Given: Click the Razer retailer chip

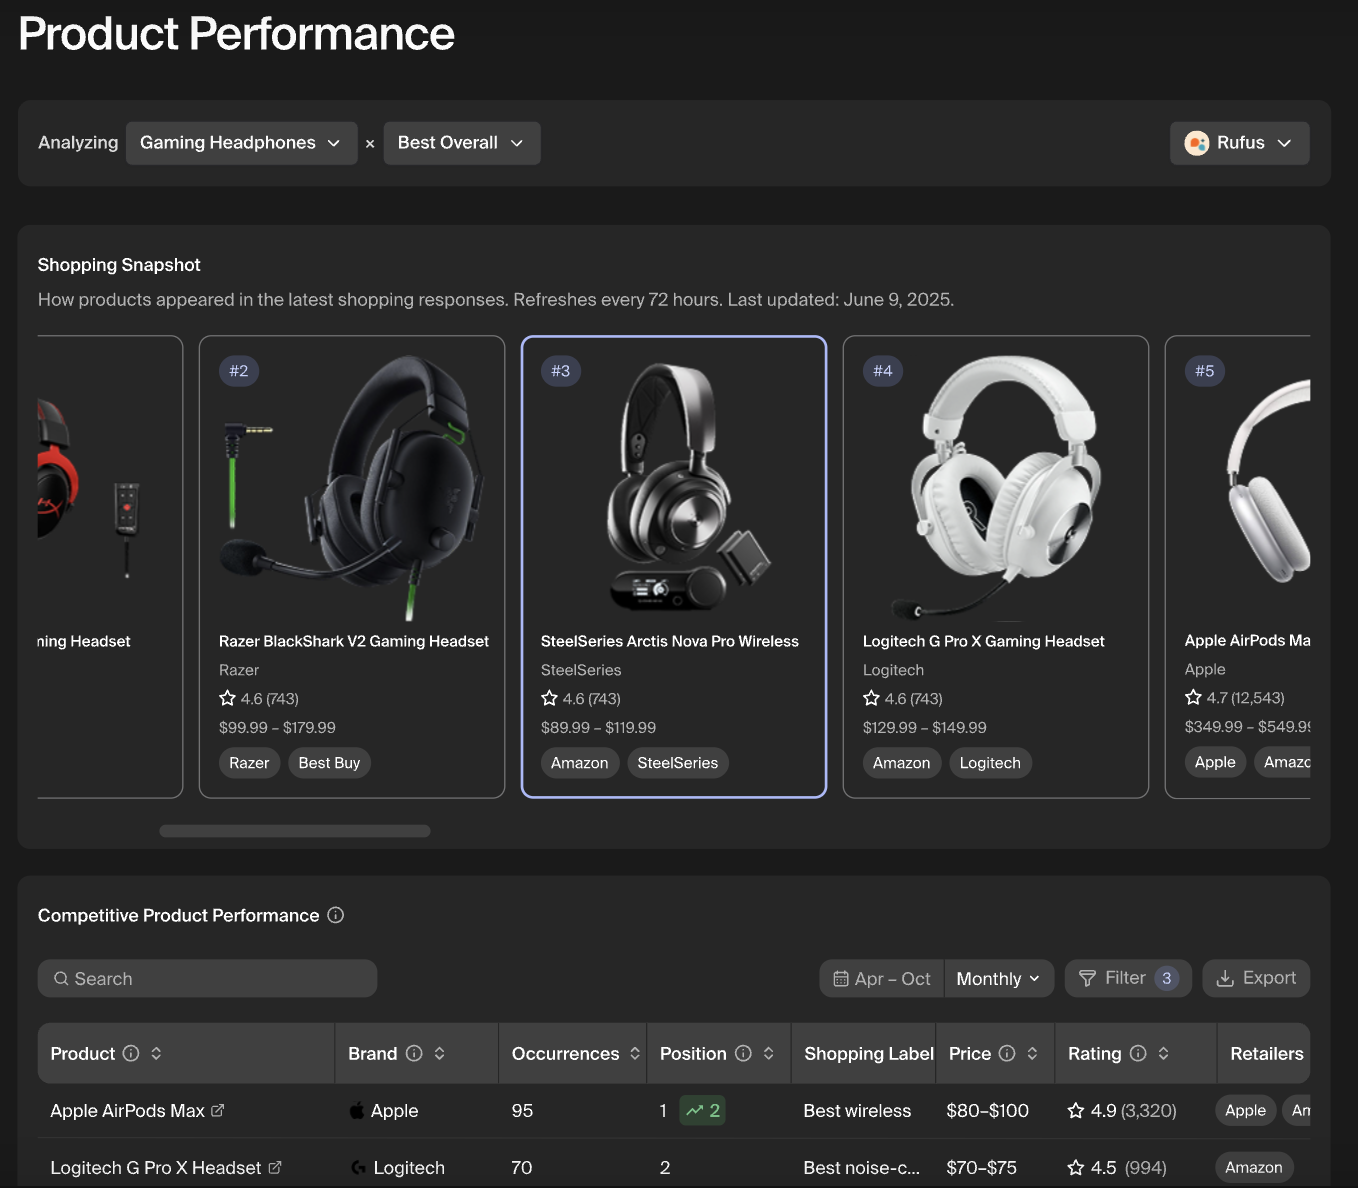Looking at the screenshot, I should [x=249, y=763].
